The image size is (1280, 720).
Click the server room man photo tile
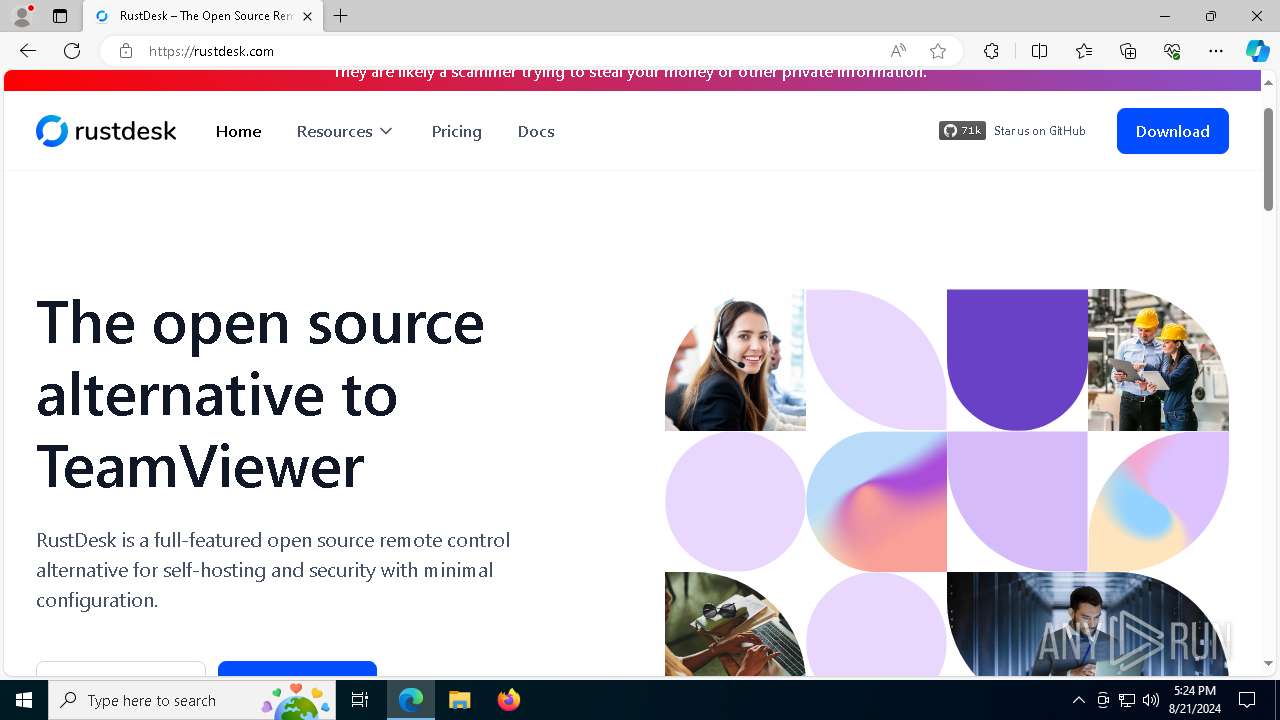(x=1088, y=624)
